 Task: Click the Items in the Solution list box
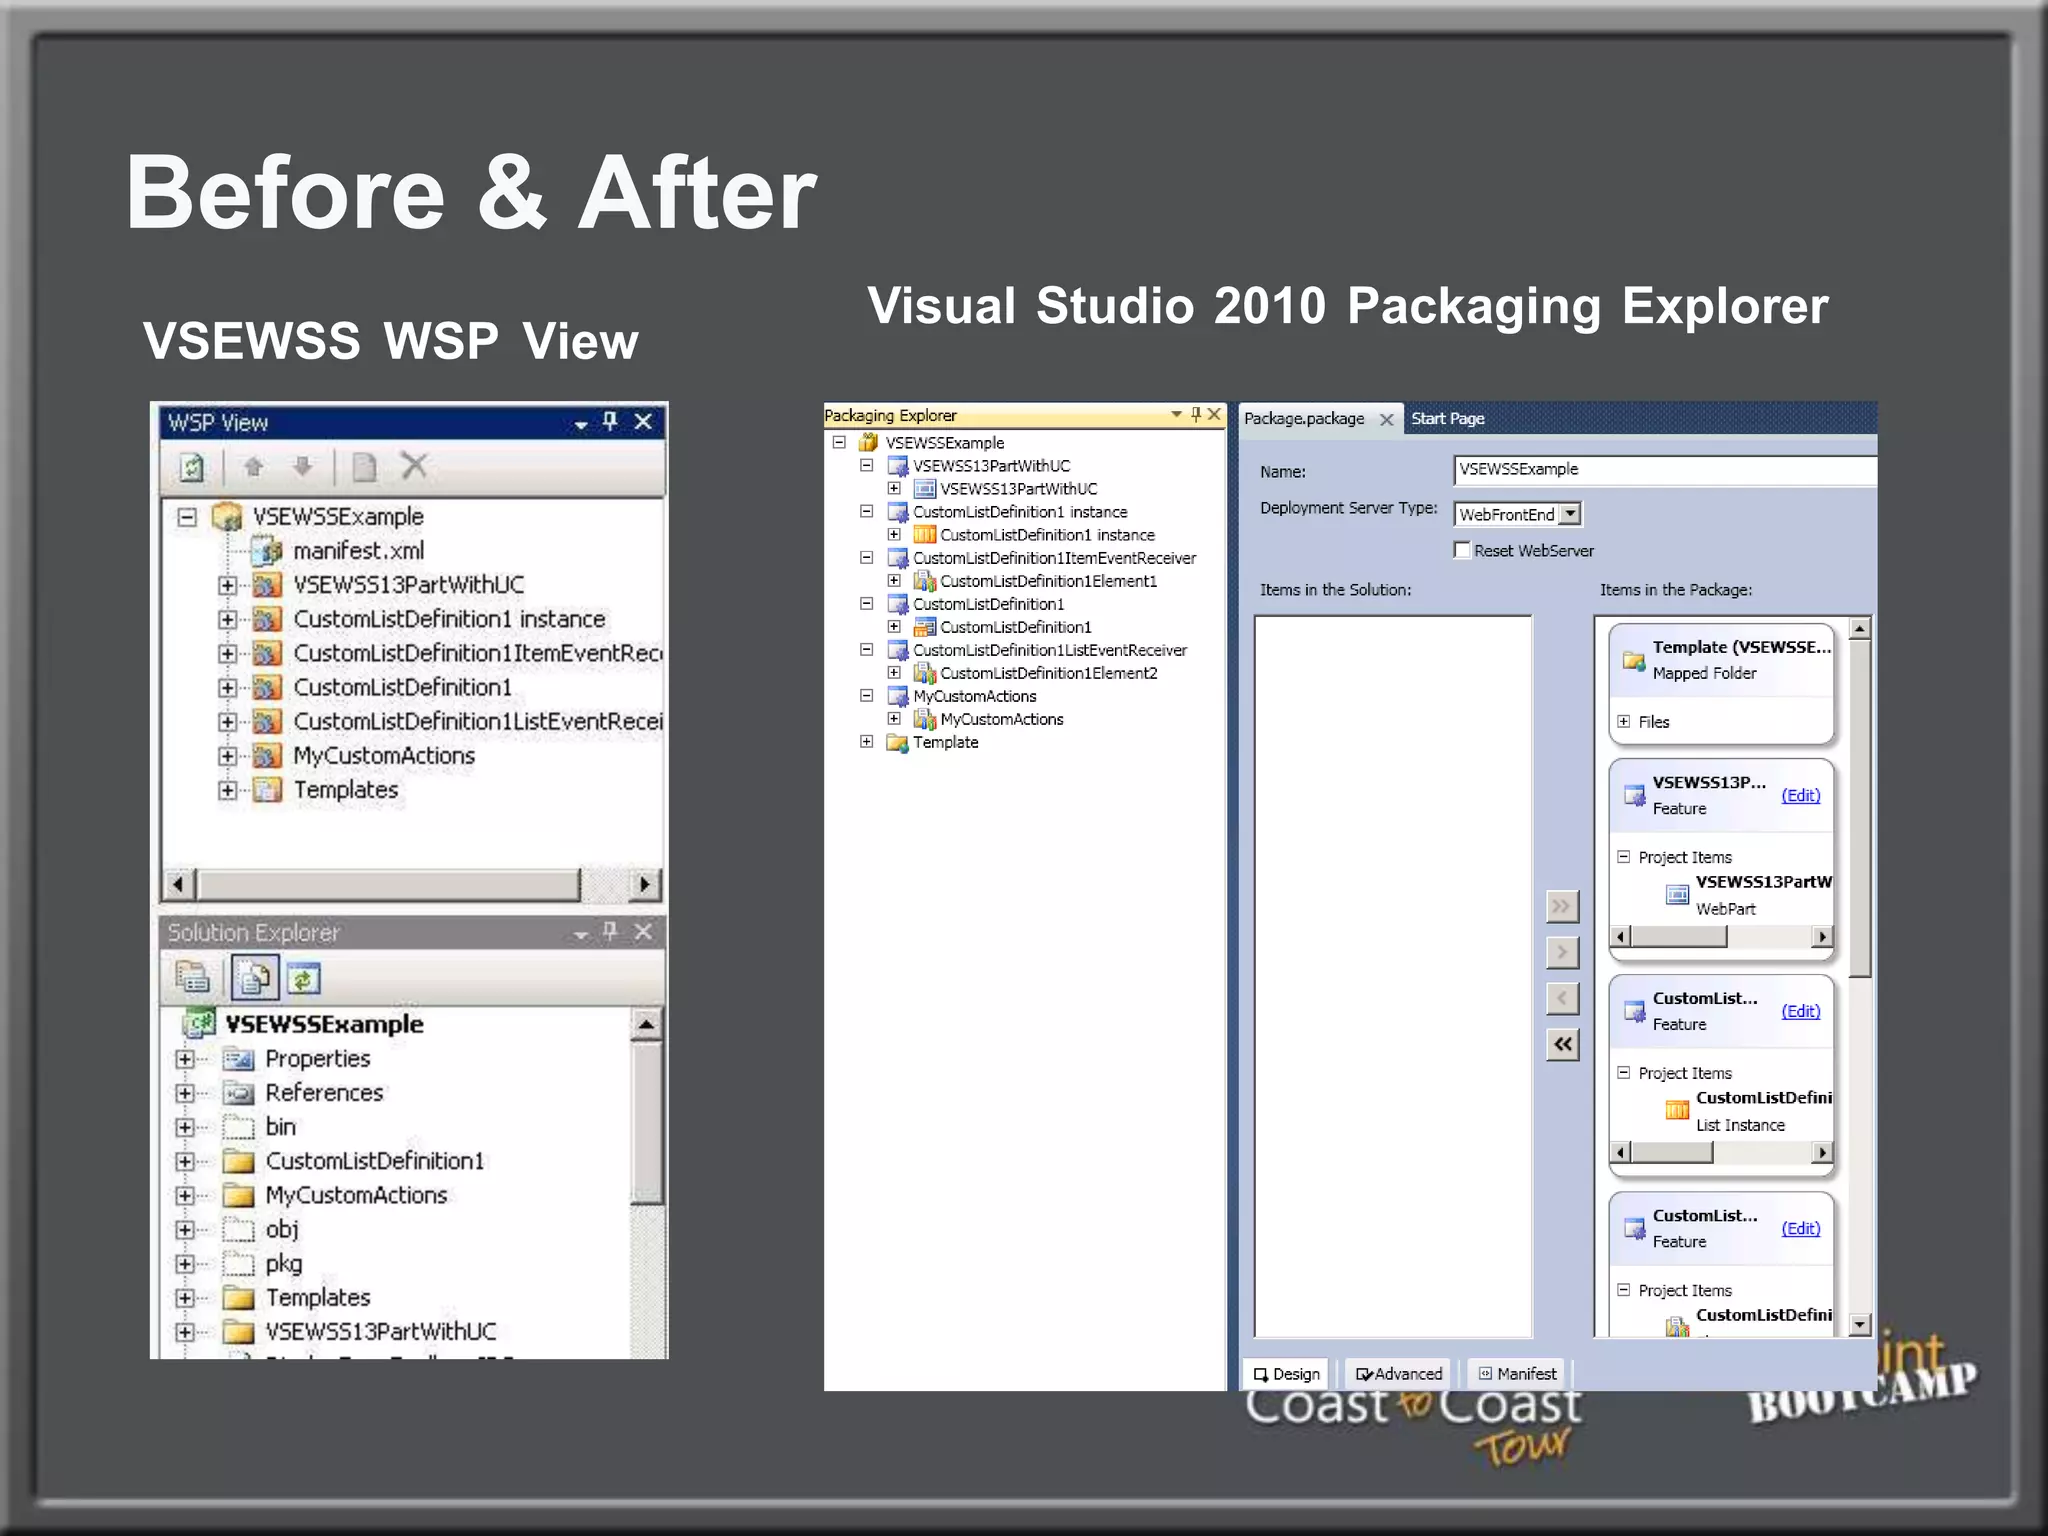1393,976
